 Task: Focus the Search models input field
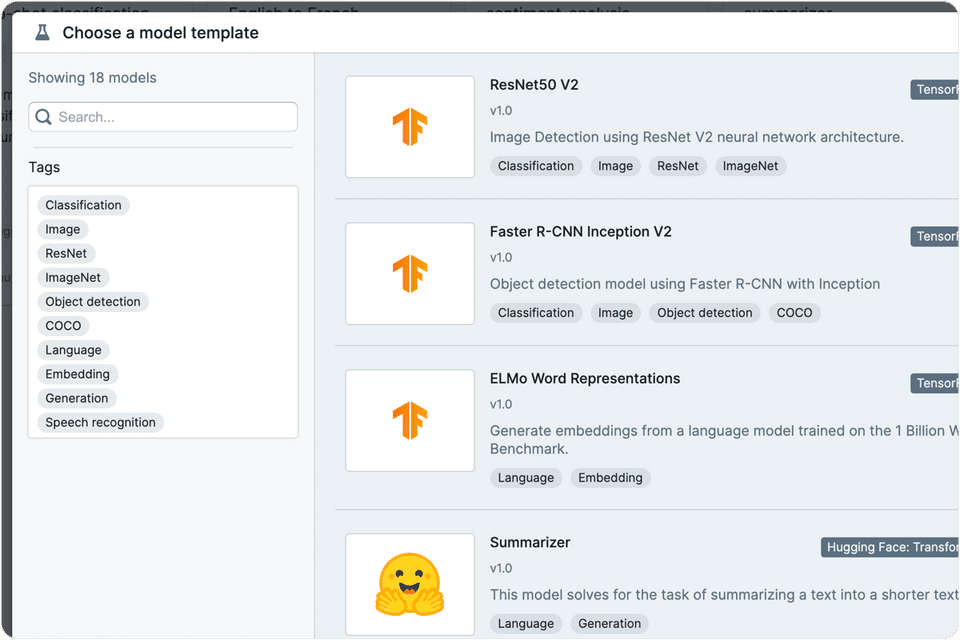(x=163, y=117)
